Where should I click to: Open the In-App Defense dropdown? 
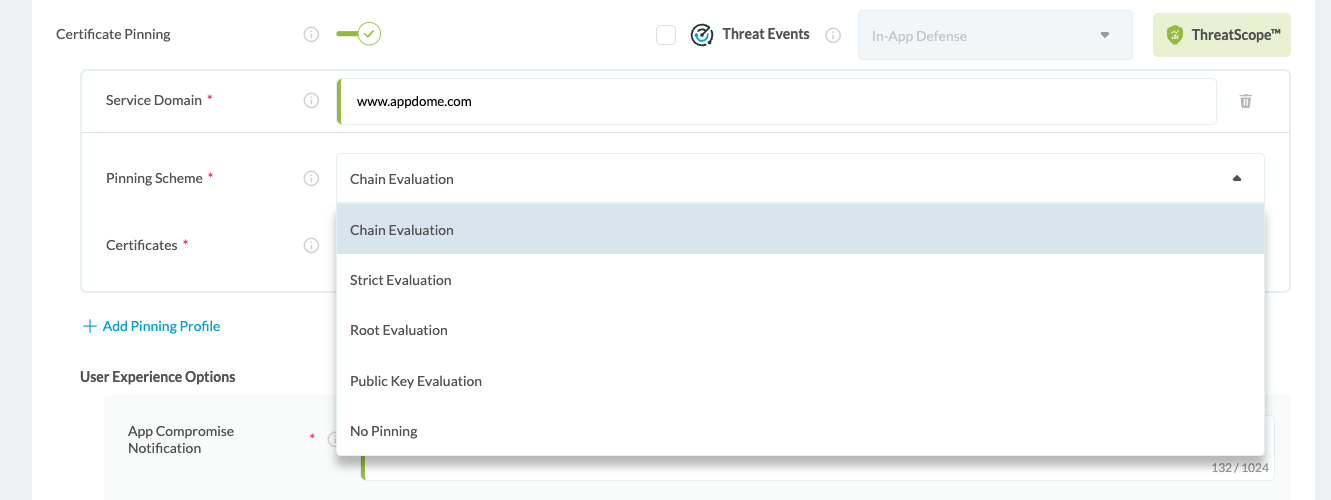point(994,35)
